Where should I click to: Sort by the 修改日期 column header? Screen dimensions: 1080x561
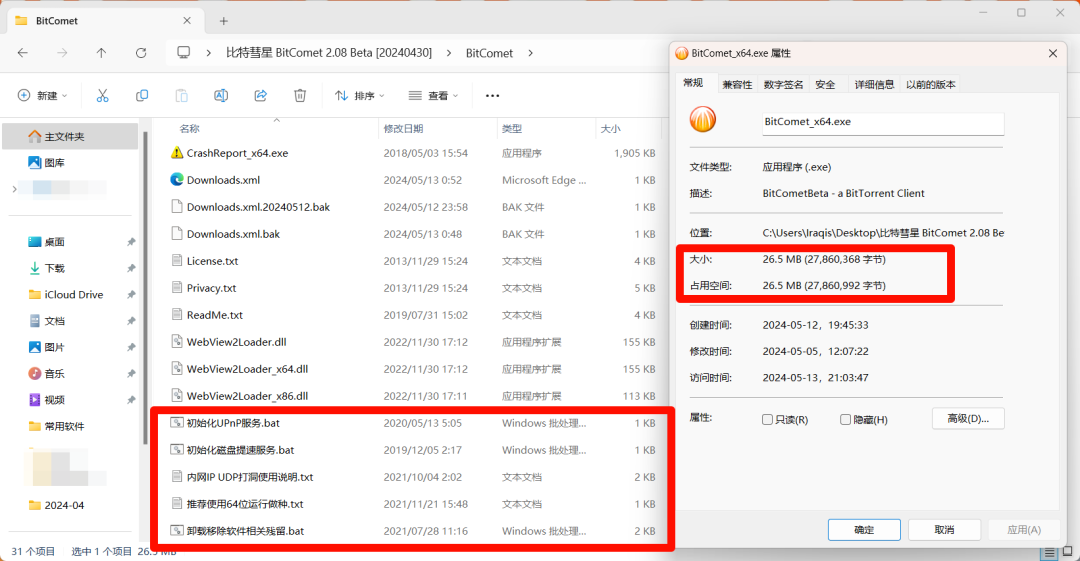tap(403, 129)
